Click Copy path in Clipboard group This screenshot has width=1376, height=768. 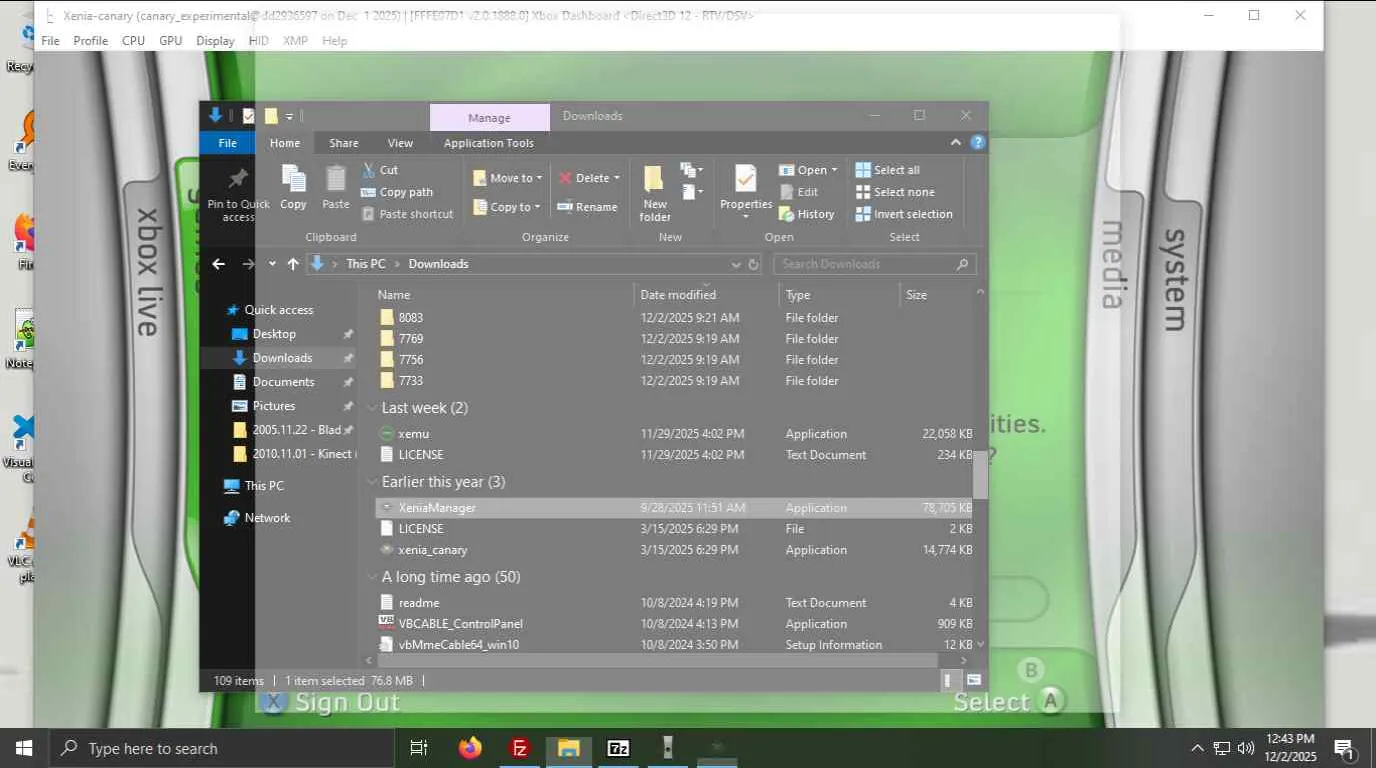(397, 192)
